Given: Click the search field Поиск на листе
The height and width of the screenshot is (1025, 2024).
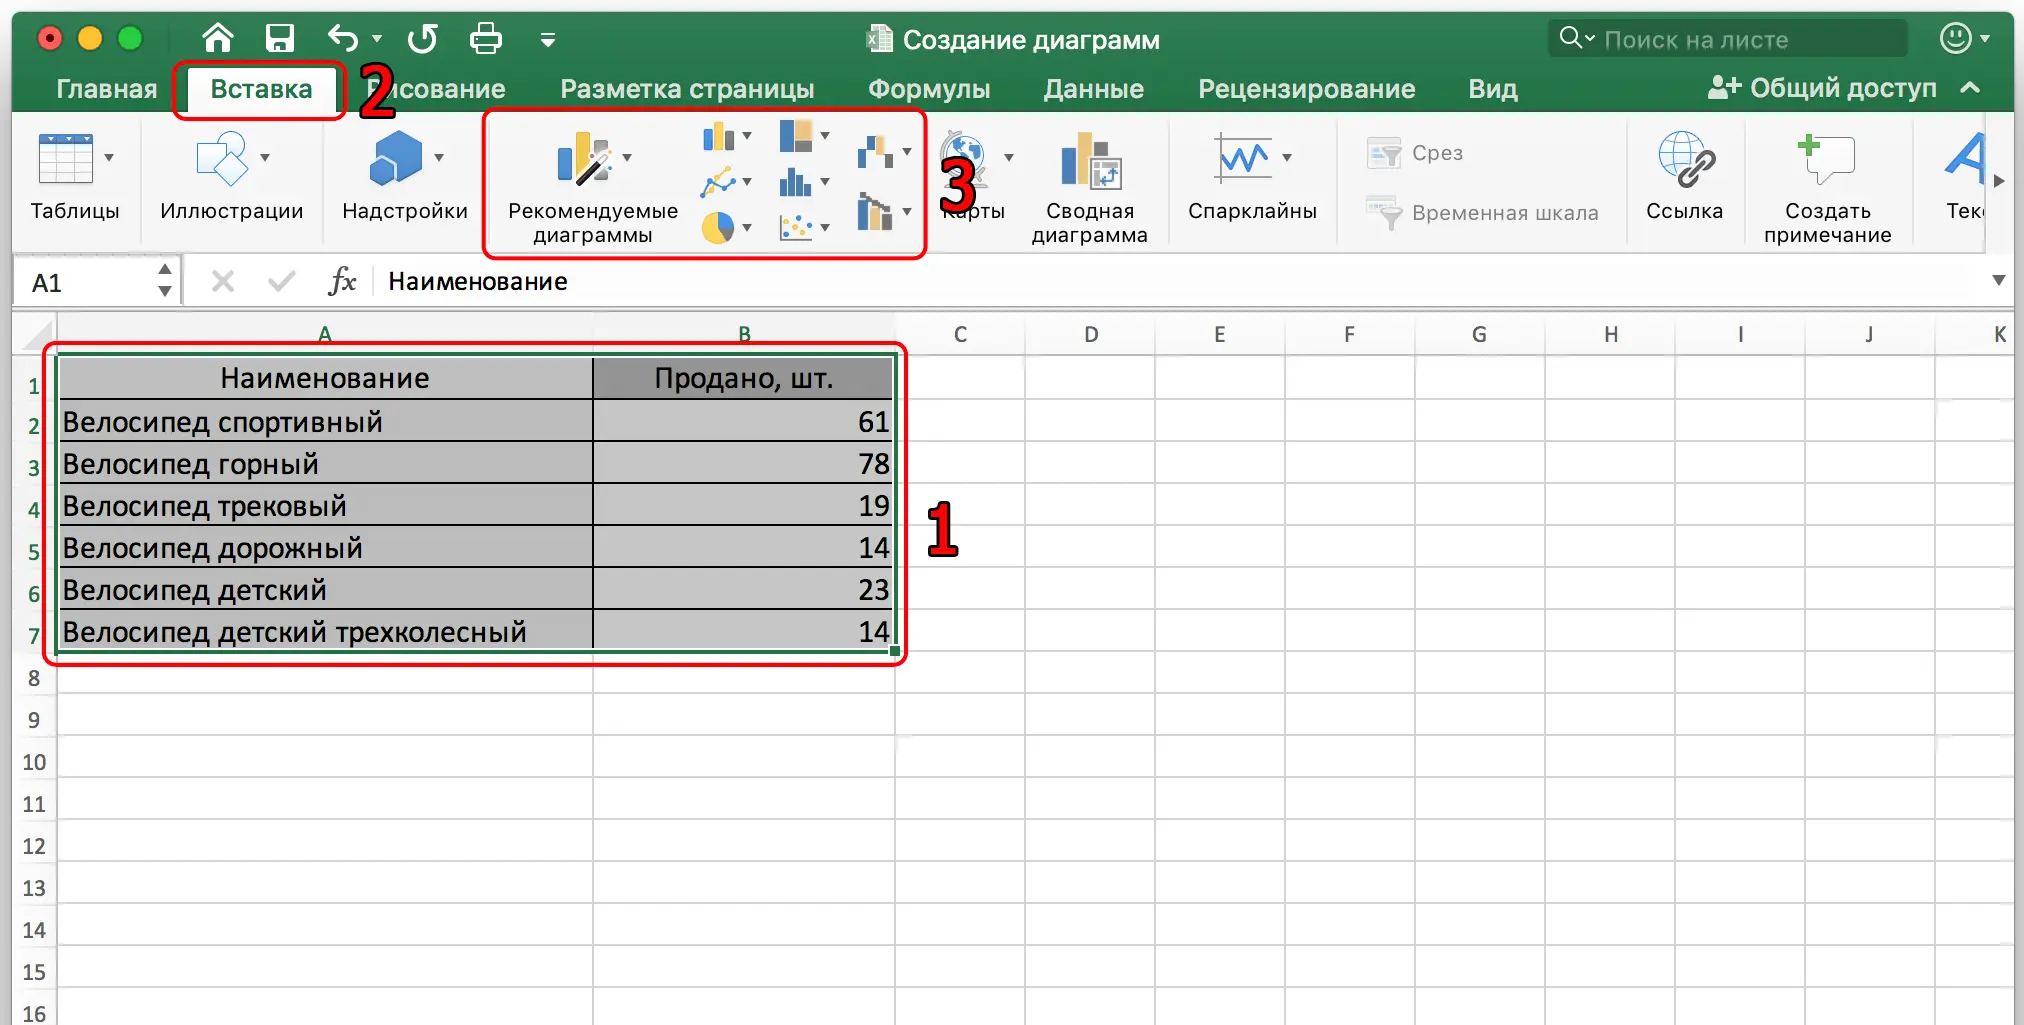Looking at the screenshot, I should pyautogui.click(x=1727, y=39).
